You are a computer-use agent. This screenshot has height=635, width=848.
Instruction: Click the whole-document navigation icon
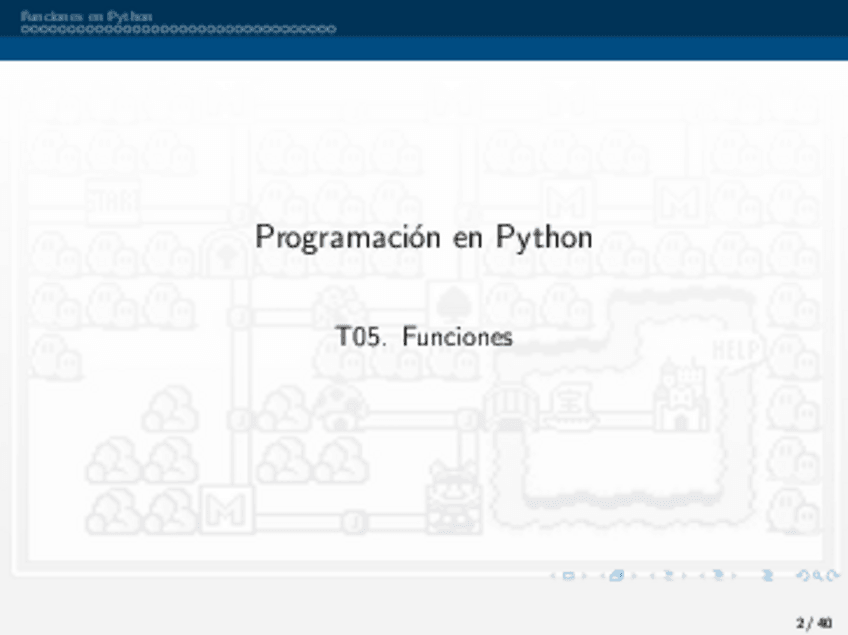(768, 575)
